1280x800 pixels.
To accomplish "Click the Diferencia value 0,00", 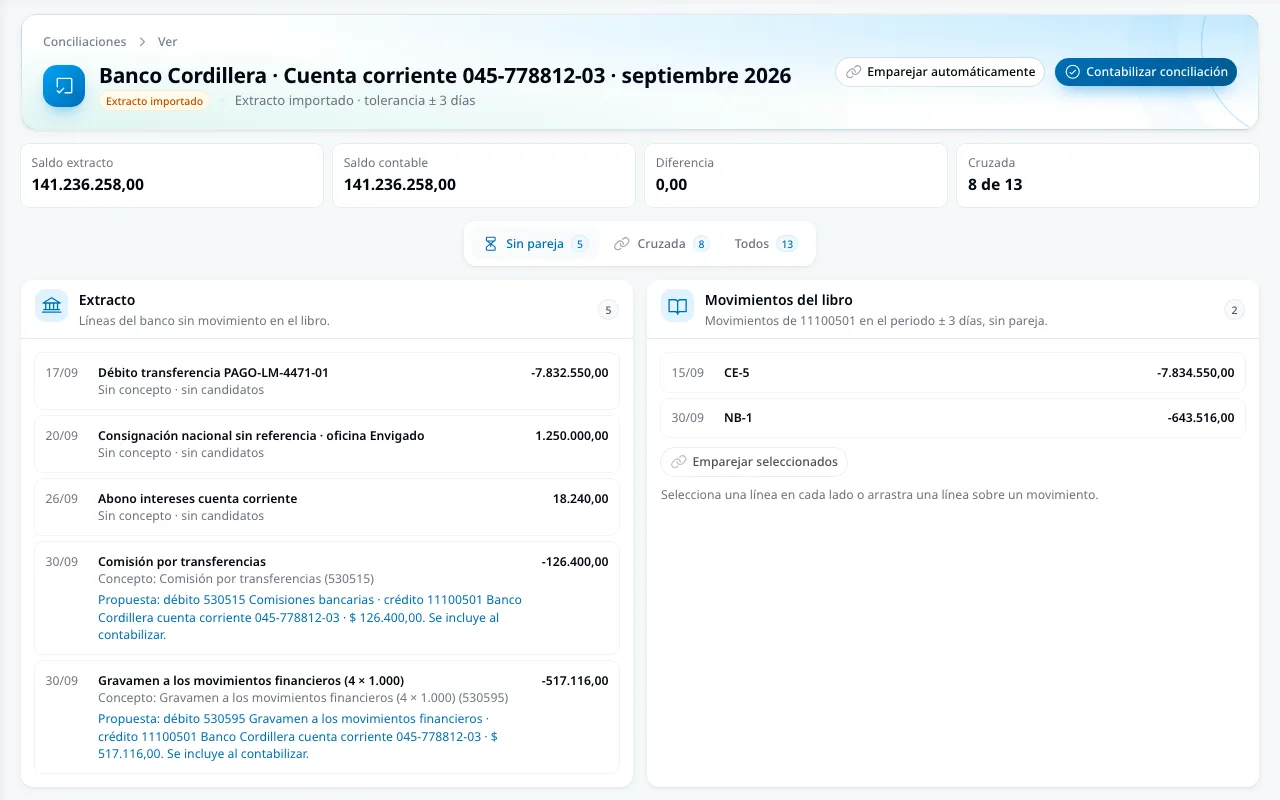I will [671, 185].
